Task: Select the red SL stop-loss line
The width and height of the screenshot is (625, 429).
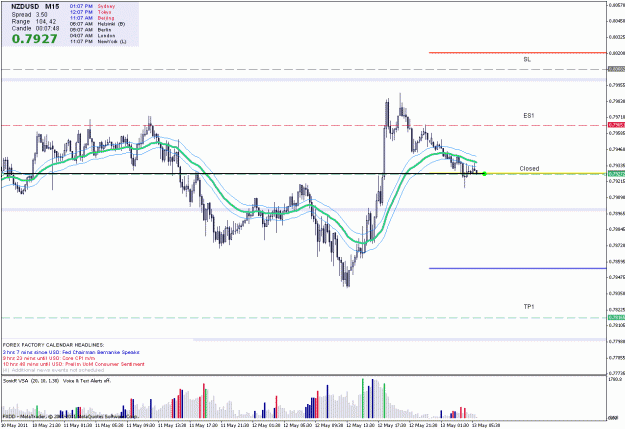Action: click(x=517, y=52)
